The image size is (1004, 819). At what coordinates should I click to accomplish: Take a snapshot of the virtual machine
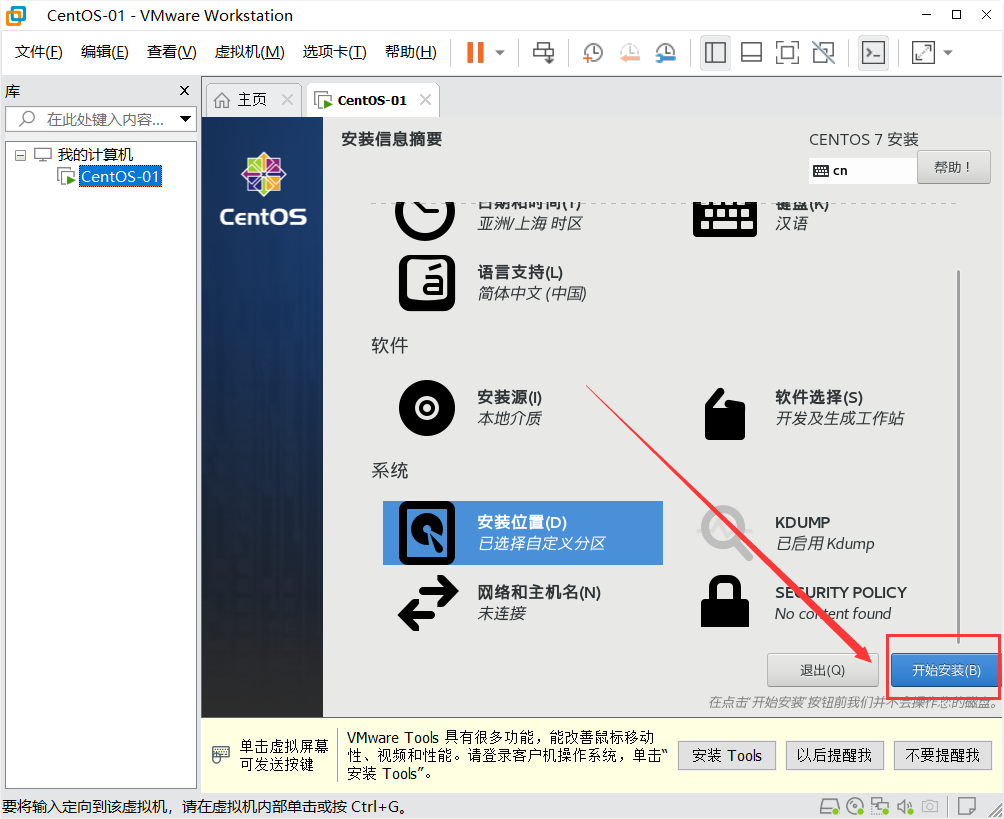[592, 51]
